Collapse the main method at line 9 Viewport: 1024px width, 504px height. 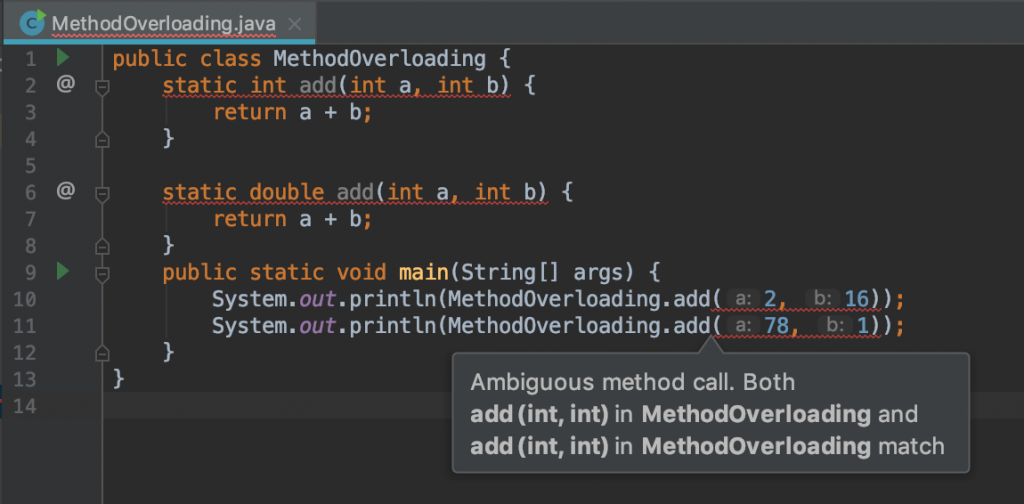coord(102,274)
